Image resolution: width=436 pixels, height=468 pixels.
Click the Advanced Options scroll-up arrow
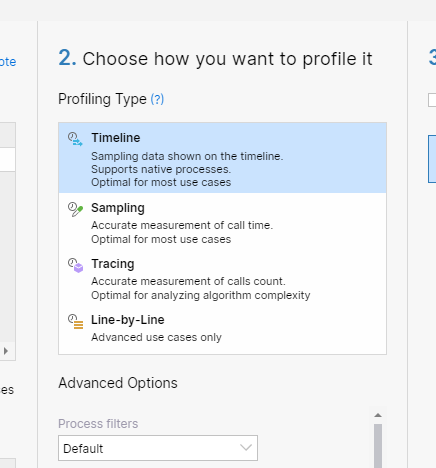(378, 415)
